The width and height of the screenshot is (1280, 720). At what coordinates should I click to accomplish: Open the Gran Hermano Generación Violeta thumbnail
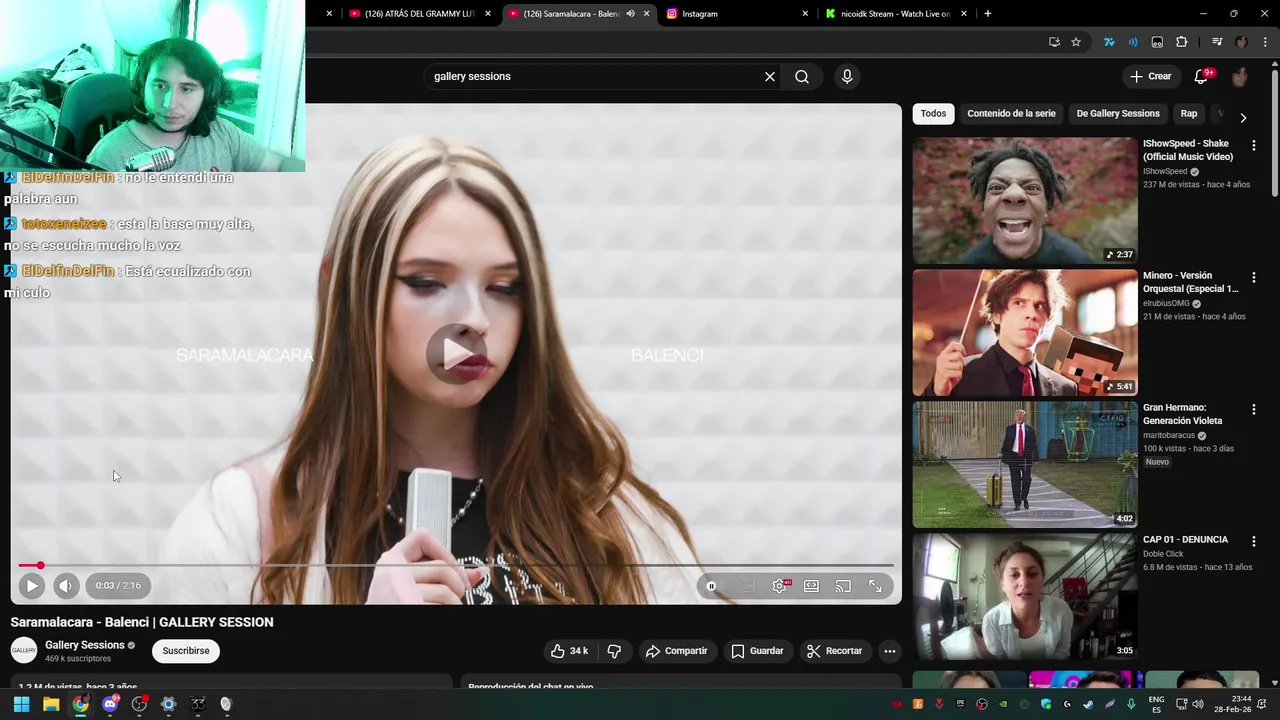[1025, 464]
